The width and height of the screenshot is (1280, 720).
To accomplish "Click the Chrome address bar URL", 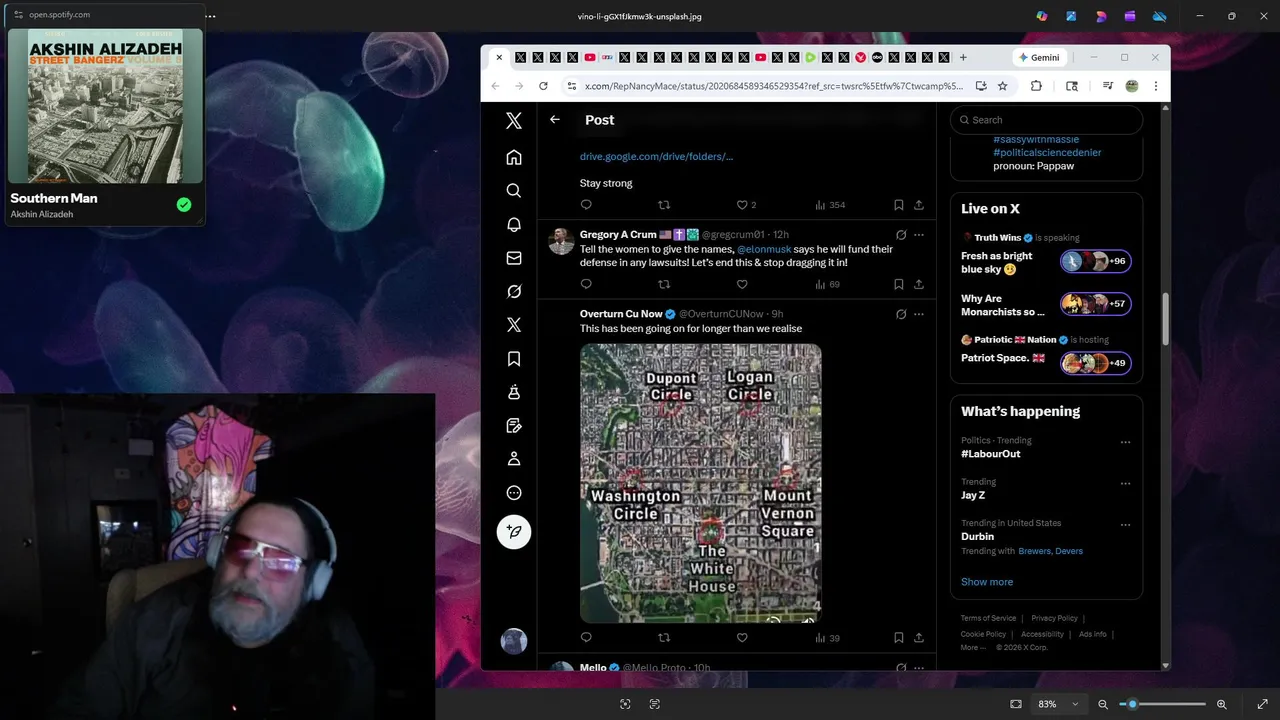I will pyautogui.click(x=773, y=86).
